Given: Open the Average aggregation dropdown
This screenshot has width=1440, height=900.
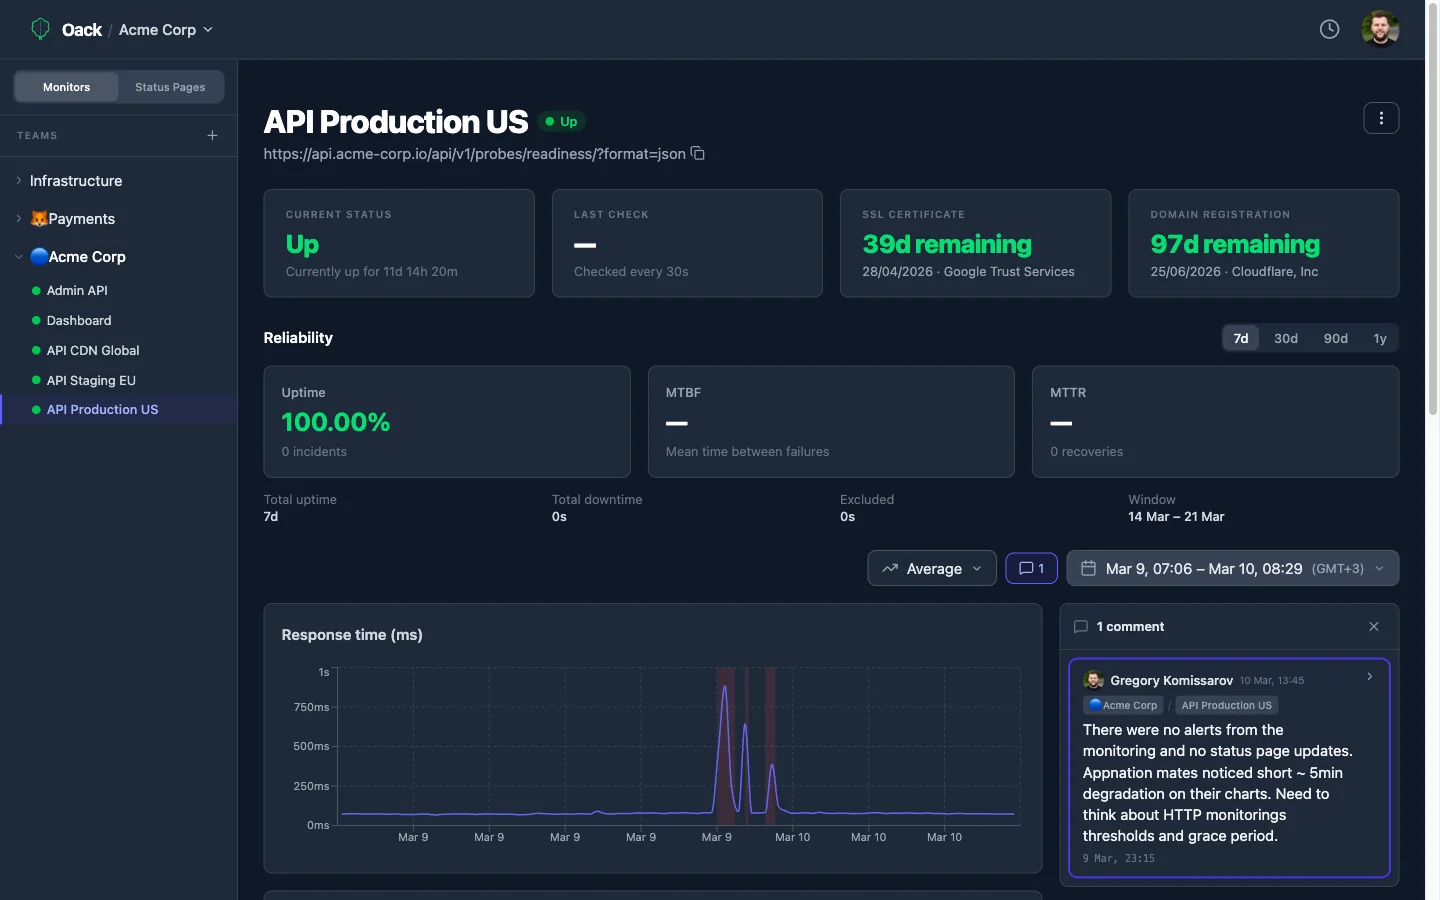Looking at the screenshot, I should tap(932, 568).
